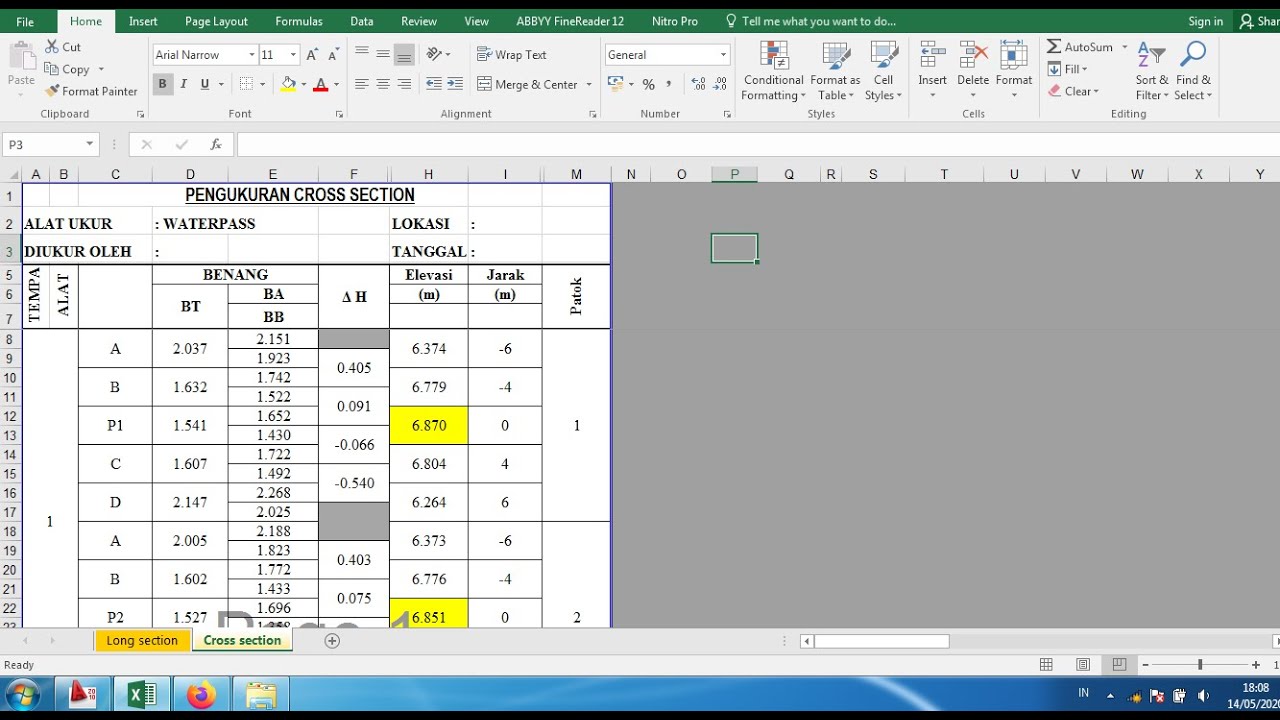Image resolution: width=1280 pixels, height=720 pixels.
Task: Open the Insert ribbon tab
Action: click(143, 21)
